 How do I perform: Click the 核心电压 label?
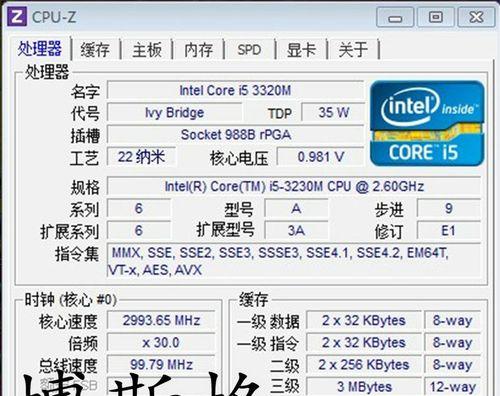click(x=239, y=158)
